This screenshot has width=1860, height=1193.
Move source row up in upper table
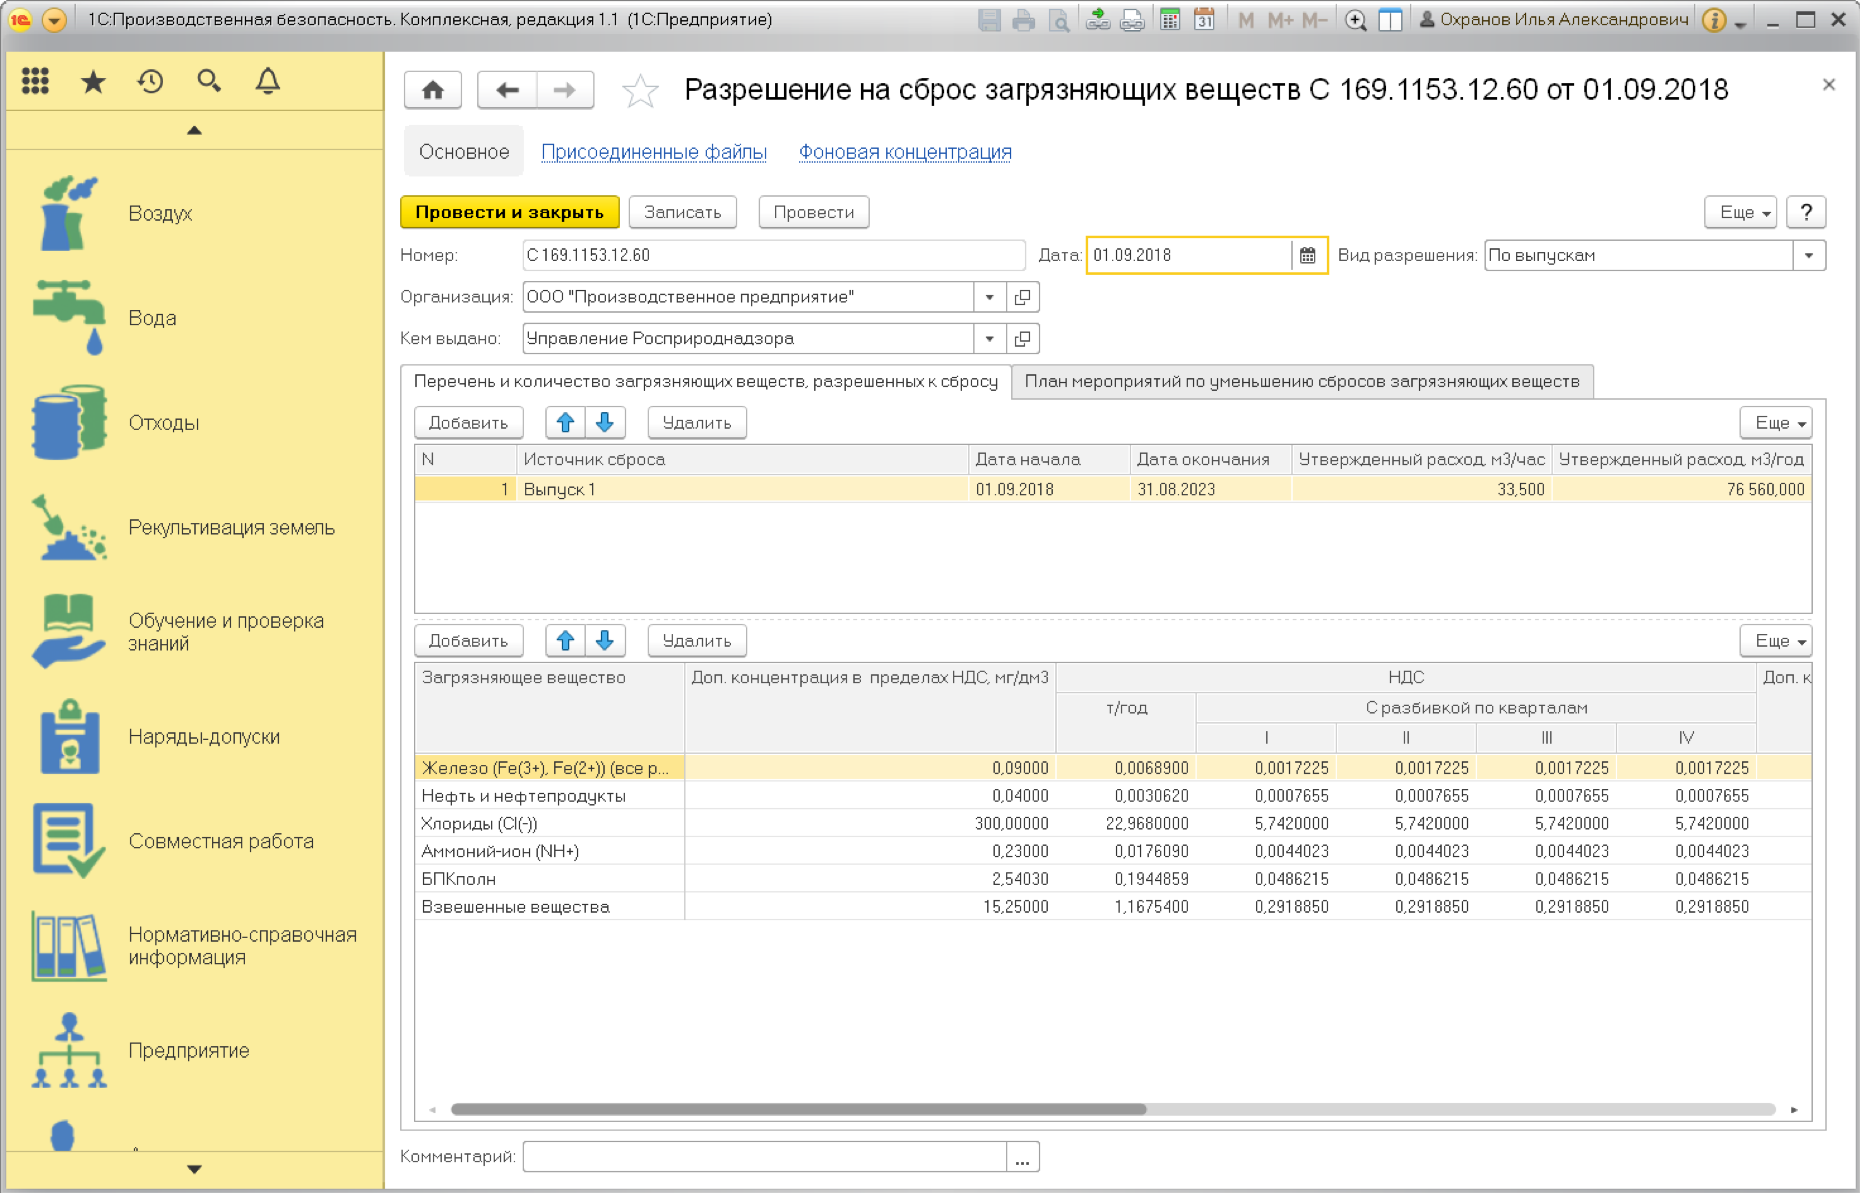[x=565, y=423]
